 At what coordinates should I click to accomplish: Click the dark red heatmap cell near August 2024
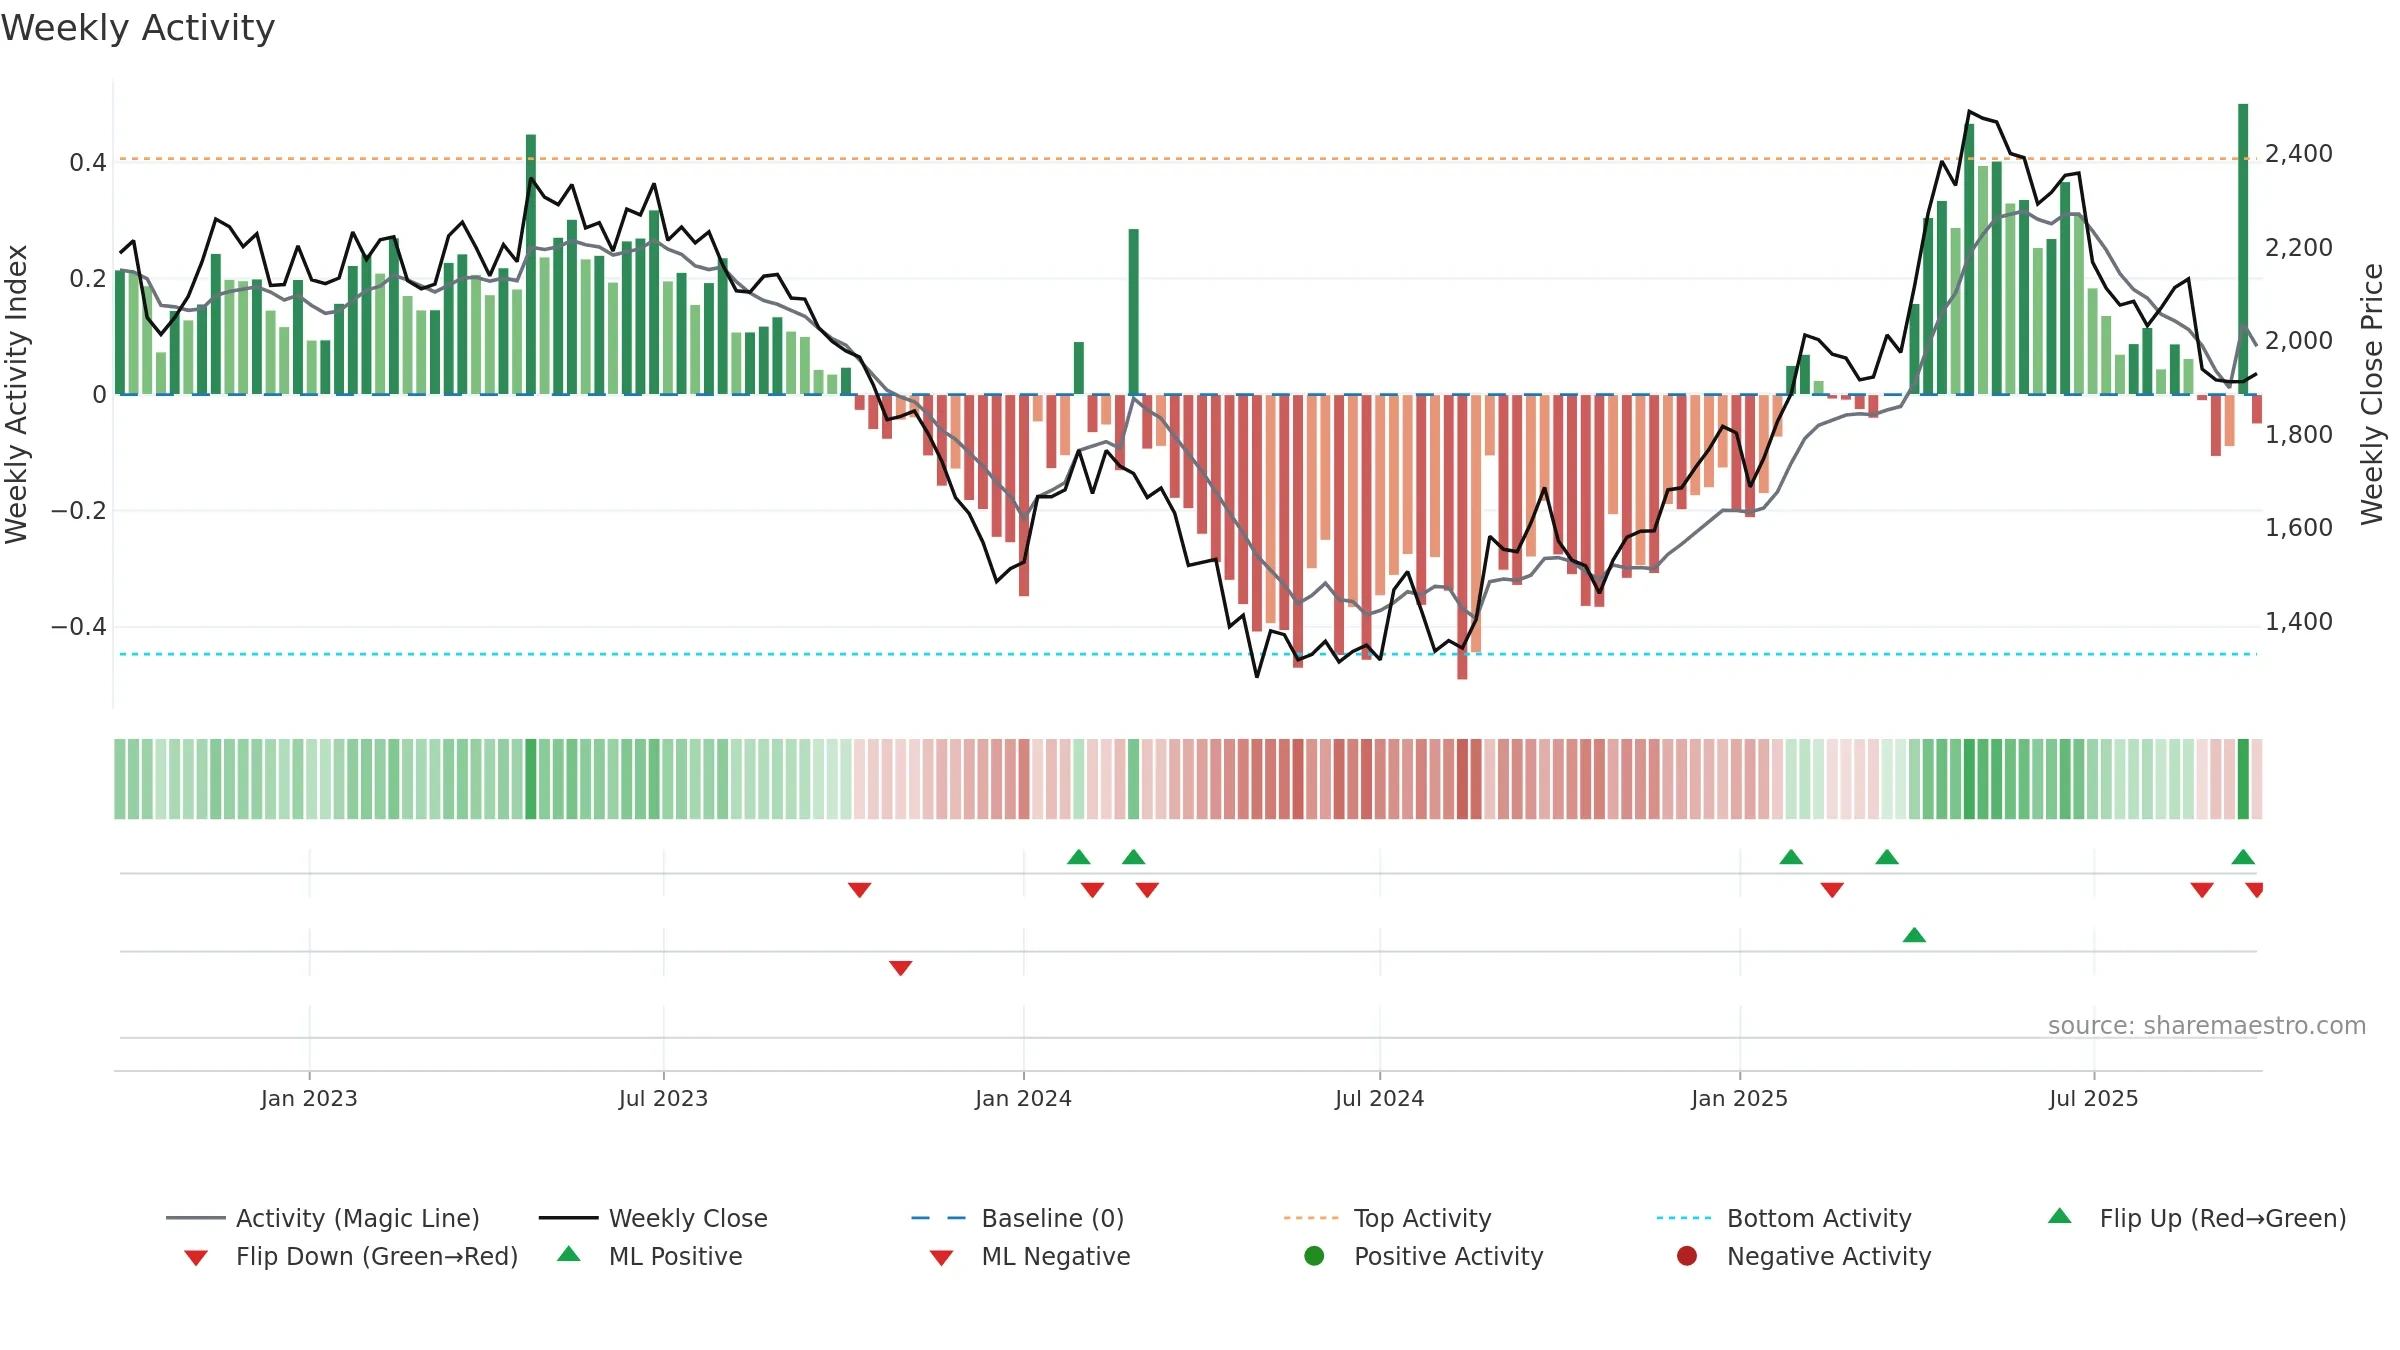coord(1462,779)
